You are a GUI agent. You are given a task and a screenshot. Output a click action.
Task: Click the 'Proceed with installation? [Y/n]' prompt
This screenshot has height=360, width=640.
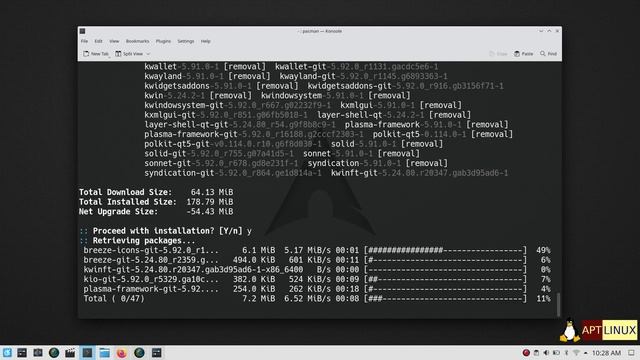168,231
